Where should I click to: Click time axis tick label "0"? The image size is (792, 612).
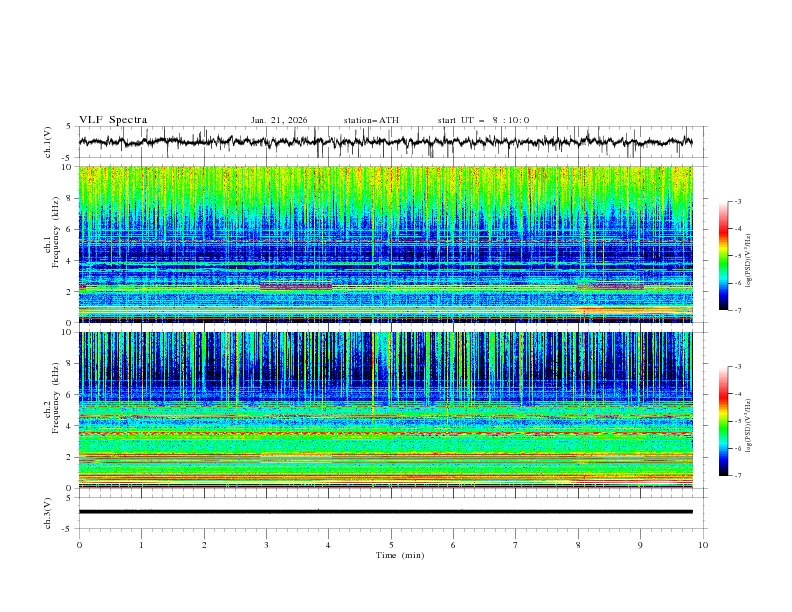(79, 545)
